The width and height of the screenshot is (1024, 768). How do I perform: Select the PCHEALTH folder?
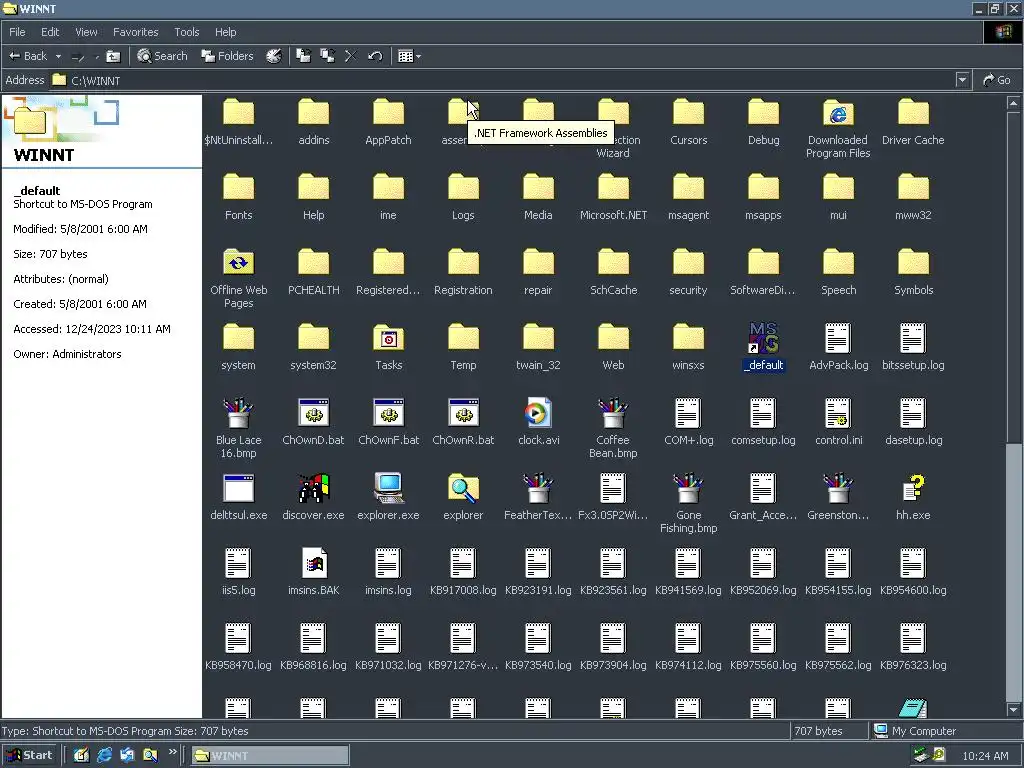[313, 273]
